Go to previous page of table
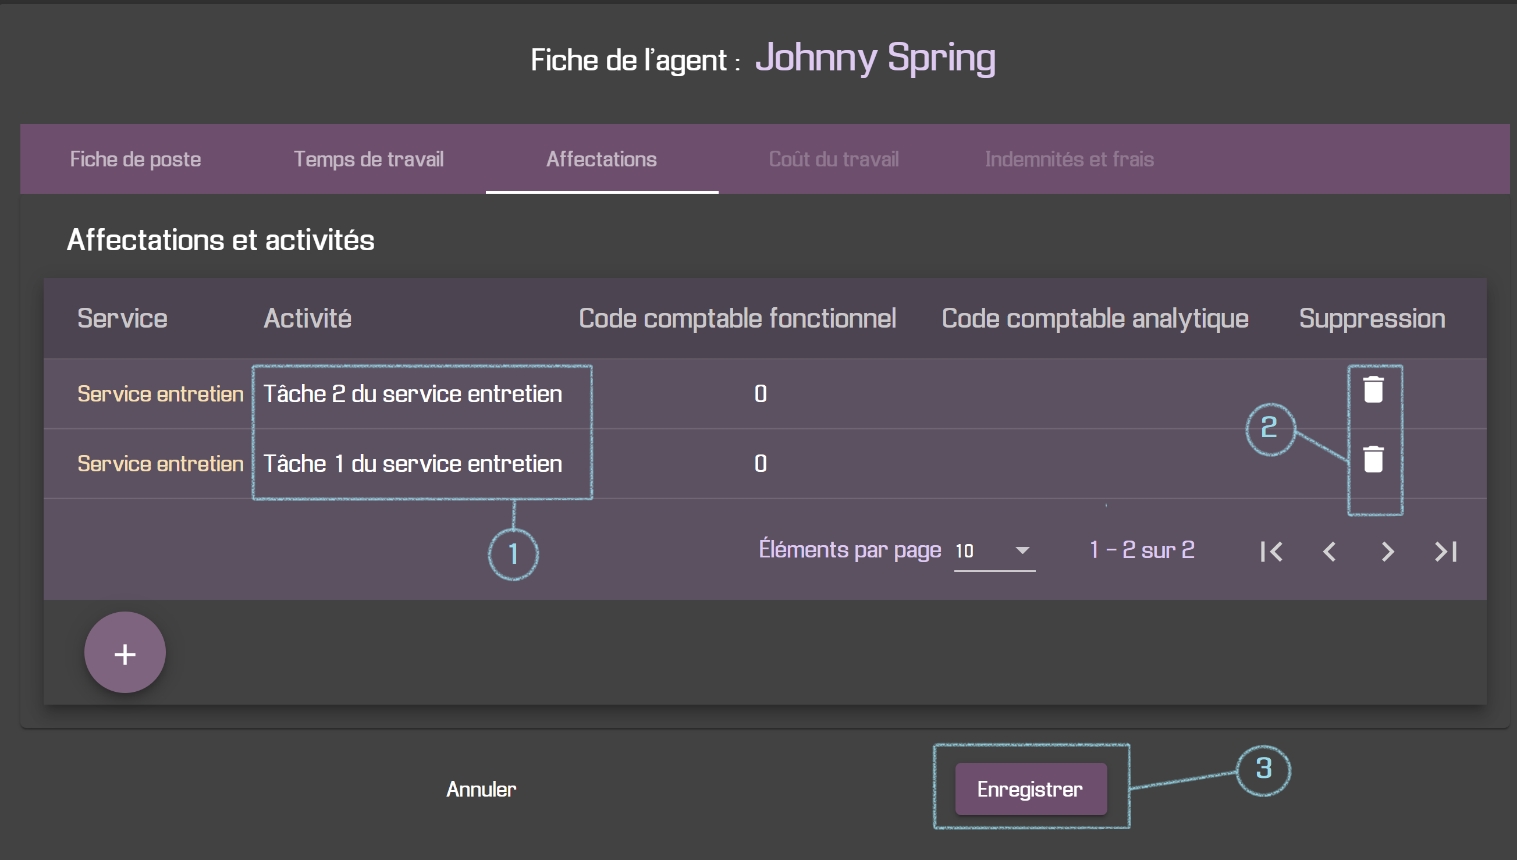This screenshot has width=1517, height=860. click(x=1329, y=551)
